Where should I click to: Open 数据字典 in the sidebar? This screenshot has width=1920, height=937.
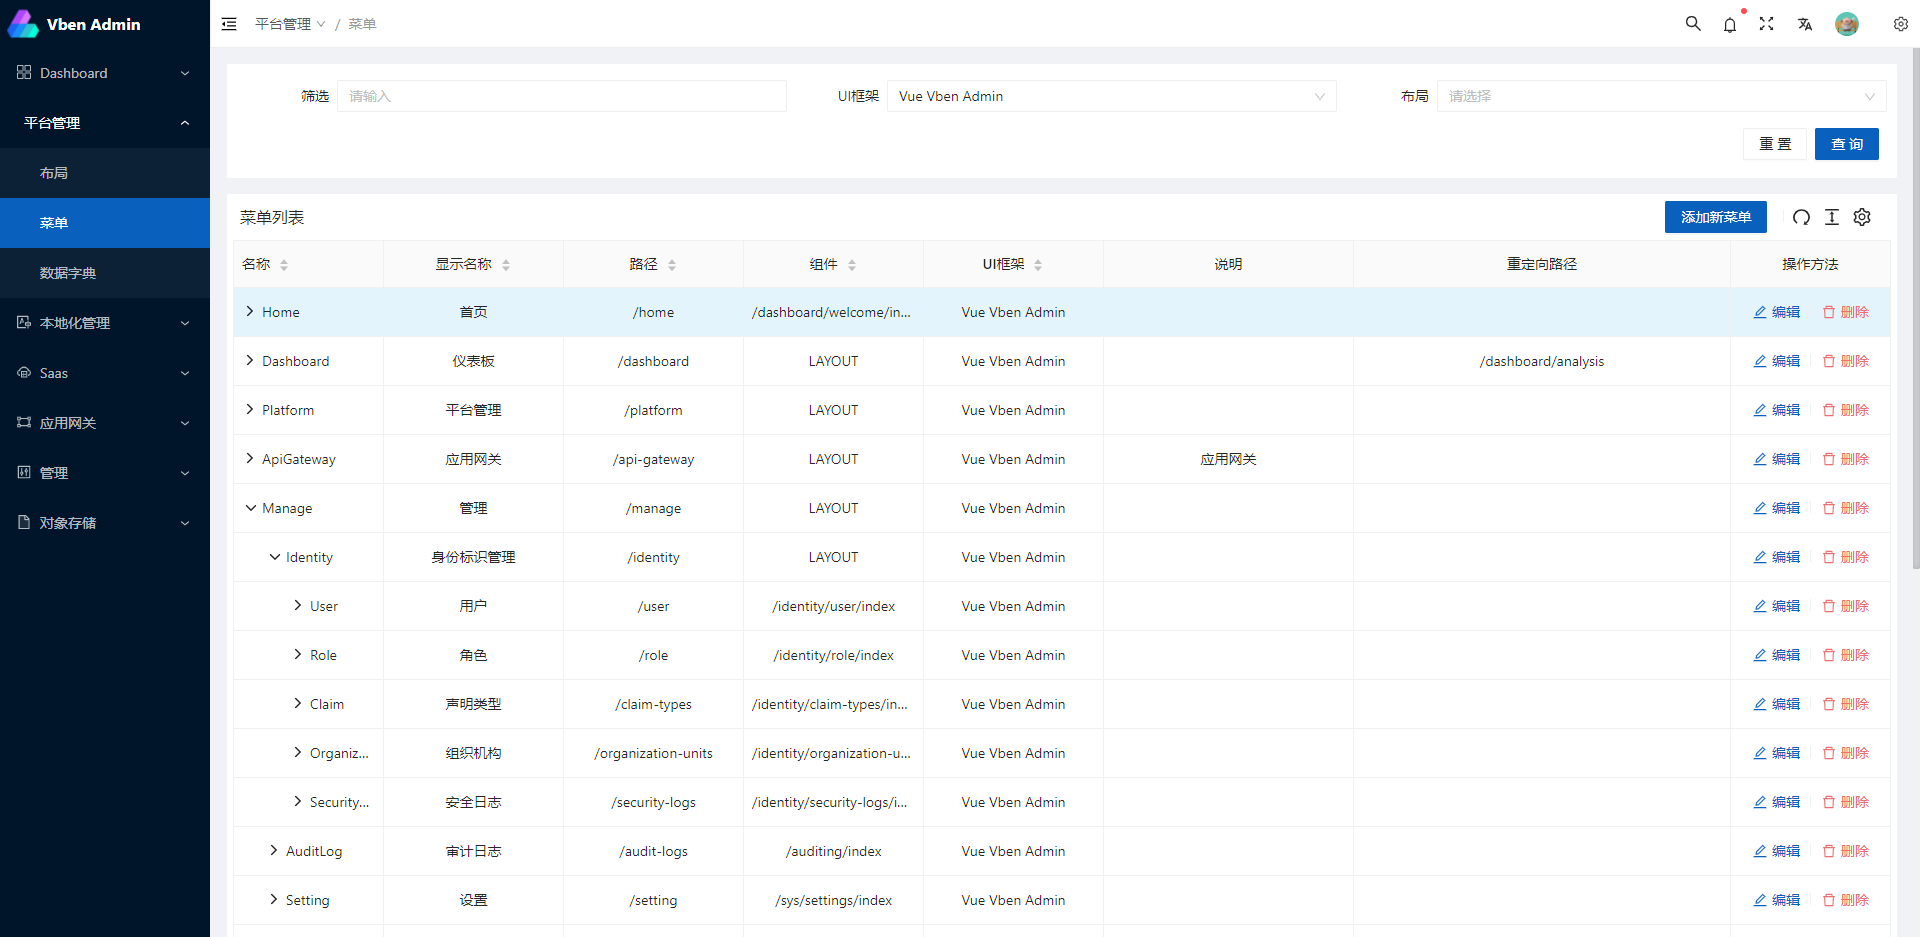(x=68, y=273)
